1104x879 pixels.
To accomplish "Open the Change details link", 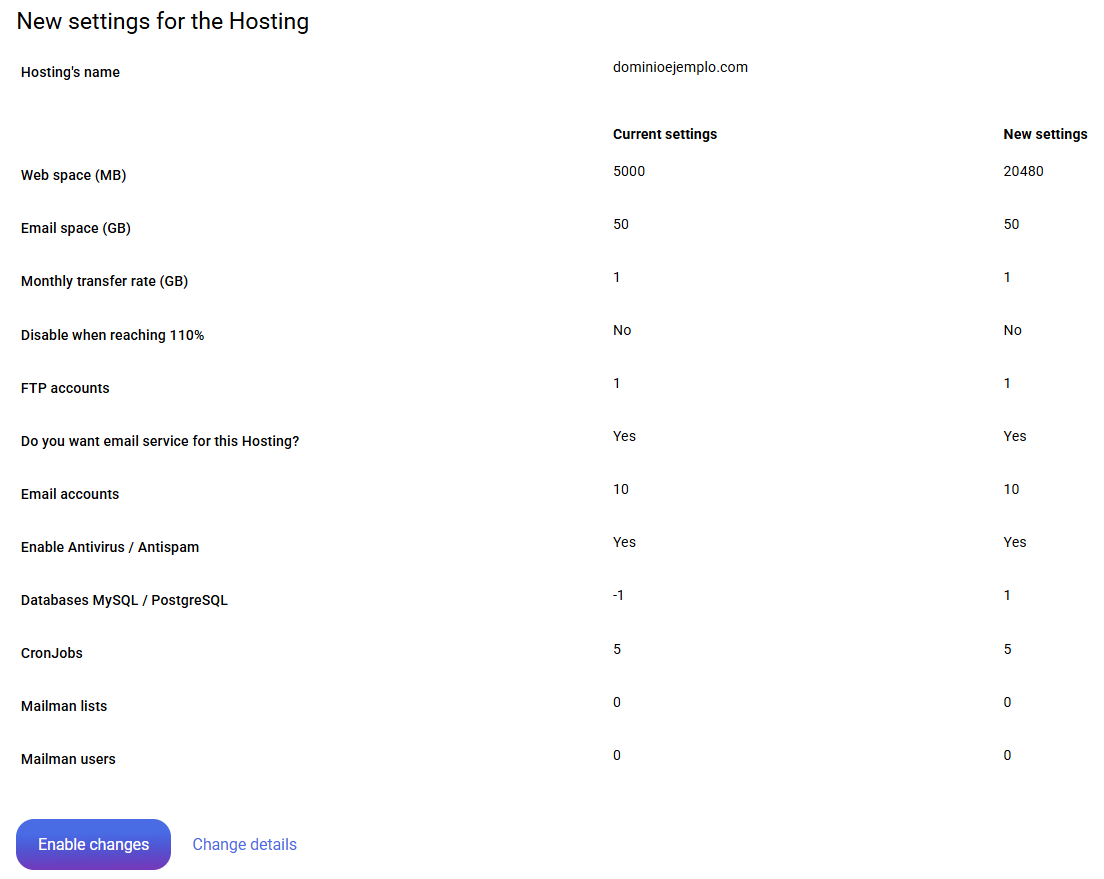I will (x=244, y=845).
